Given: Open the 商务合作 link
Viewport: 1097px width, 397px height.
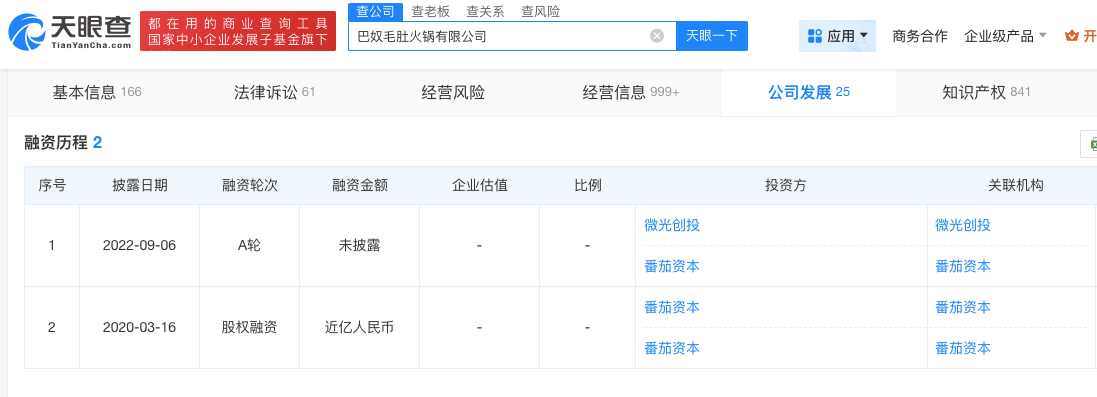Looking at the screenshot, I should pyautogui.click(x=920, y=36).
